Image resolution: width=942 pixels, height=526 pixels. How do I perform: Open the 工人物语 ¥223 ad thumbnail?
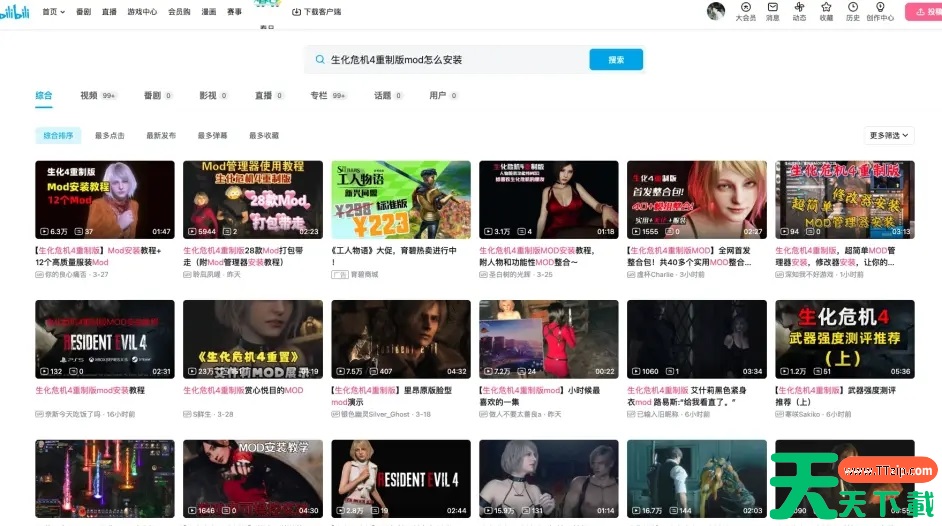tap(401, 199)
